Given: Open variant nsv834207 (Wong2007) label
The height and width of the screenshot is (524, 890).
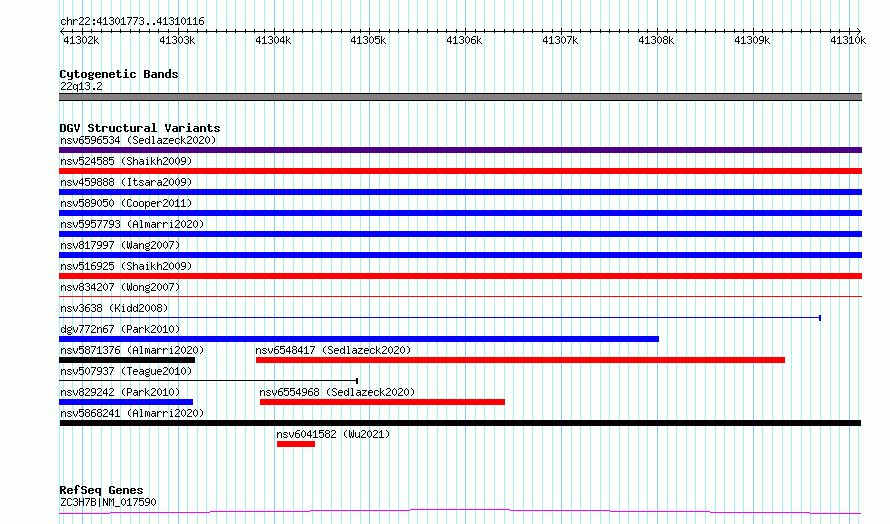Looking at the screenshot, I should coord(120,287).
